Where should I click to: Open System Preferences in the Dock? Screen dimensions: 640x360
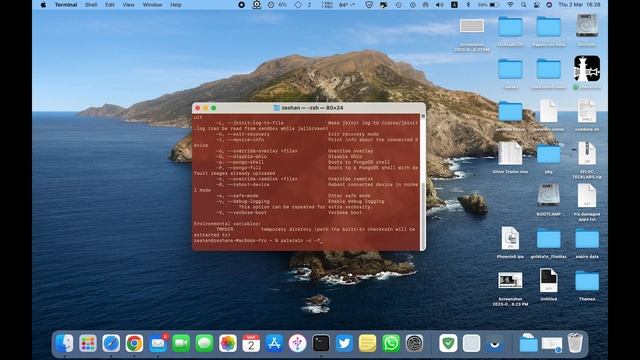[414, 343]
